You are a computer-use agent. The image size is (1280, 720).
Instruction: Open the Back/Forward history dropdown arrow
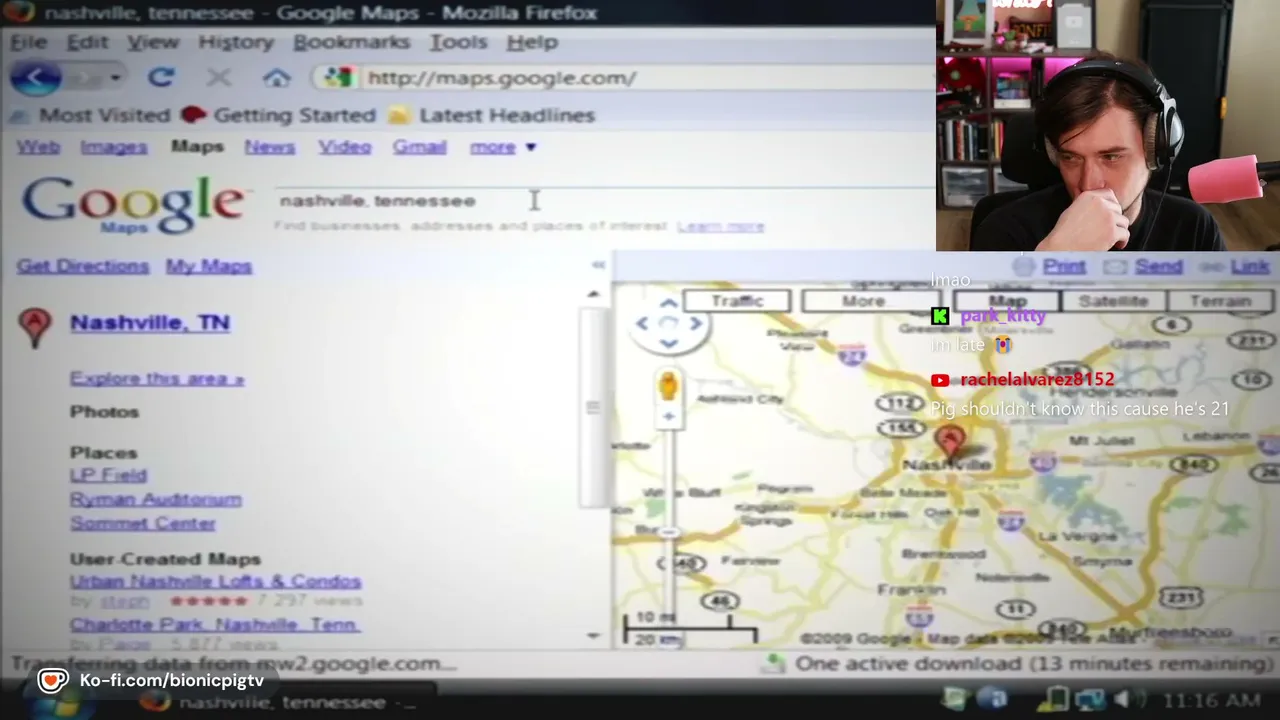click(x=116, y=77)
